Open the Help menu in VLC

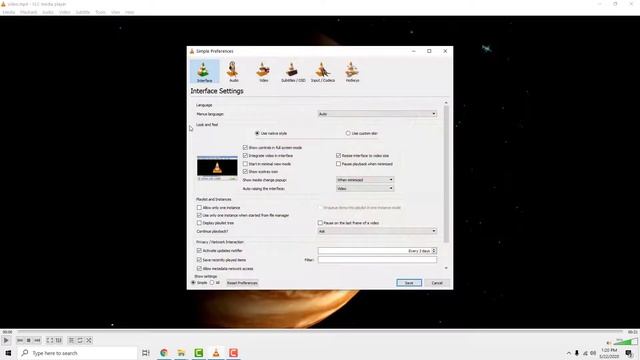click(129, 12)
